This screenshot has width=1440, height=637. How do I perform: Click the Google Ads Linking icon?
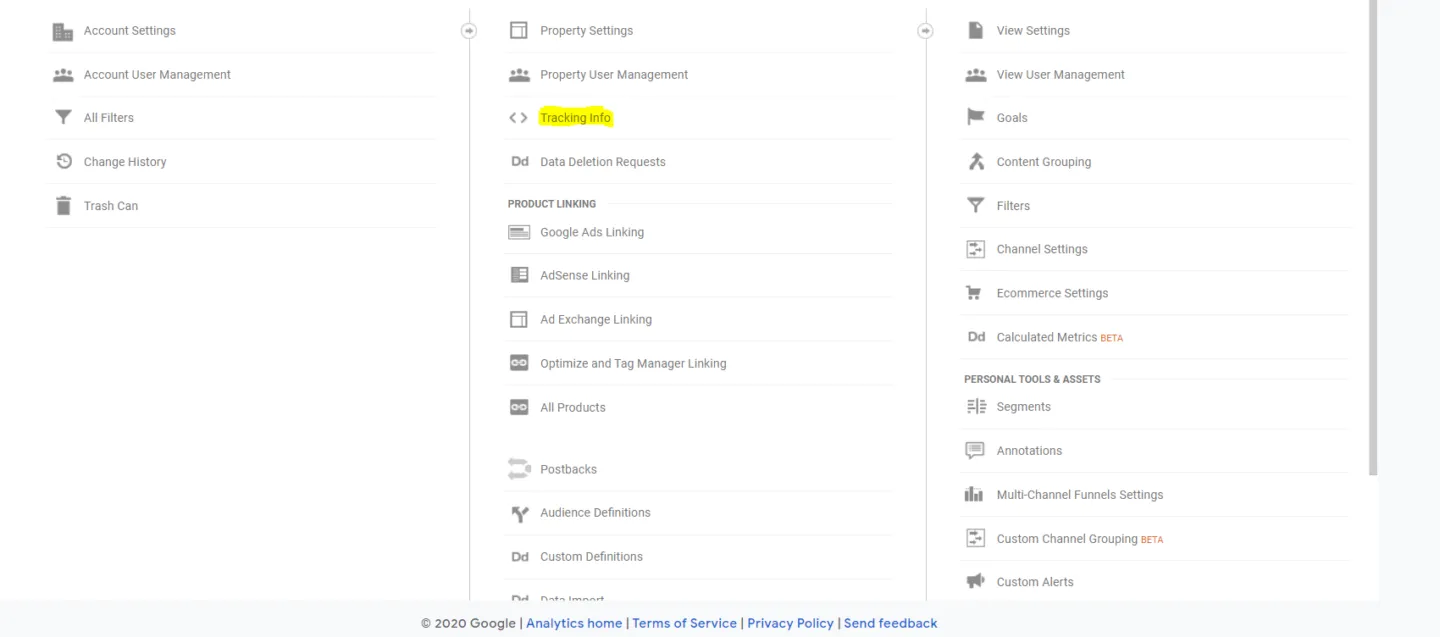click(519, 231)
